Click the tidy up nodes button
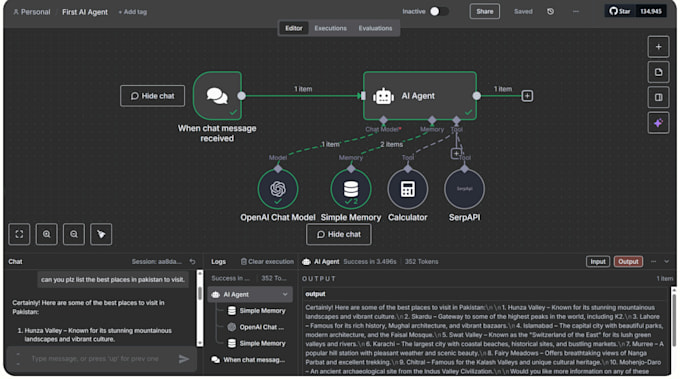 click(101, 234)
